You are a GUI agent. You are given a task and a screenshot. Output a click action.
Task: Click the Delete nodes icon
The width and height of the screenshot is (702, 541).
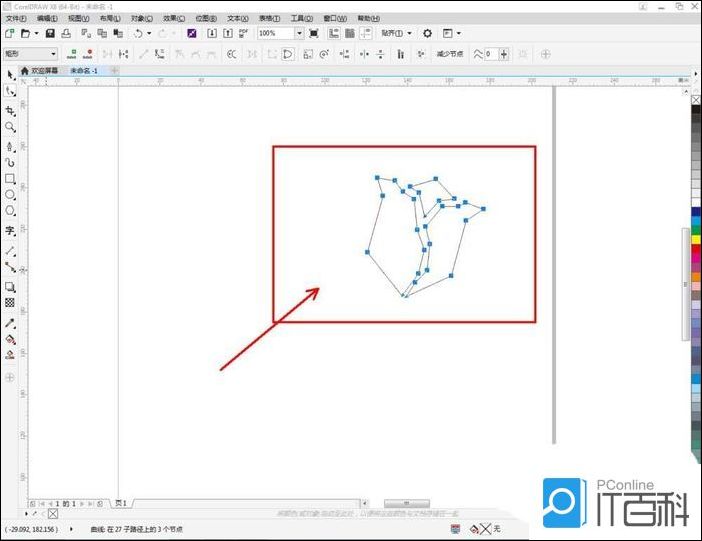[x=88, y=54]
